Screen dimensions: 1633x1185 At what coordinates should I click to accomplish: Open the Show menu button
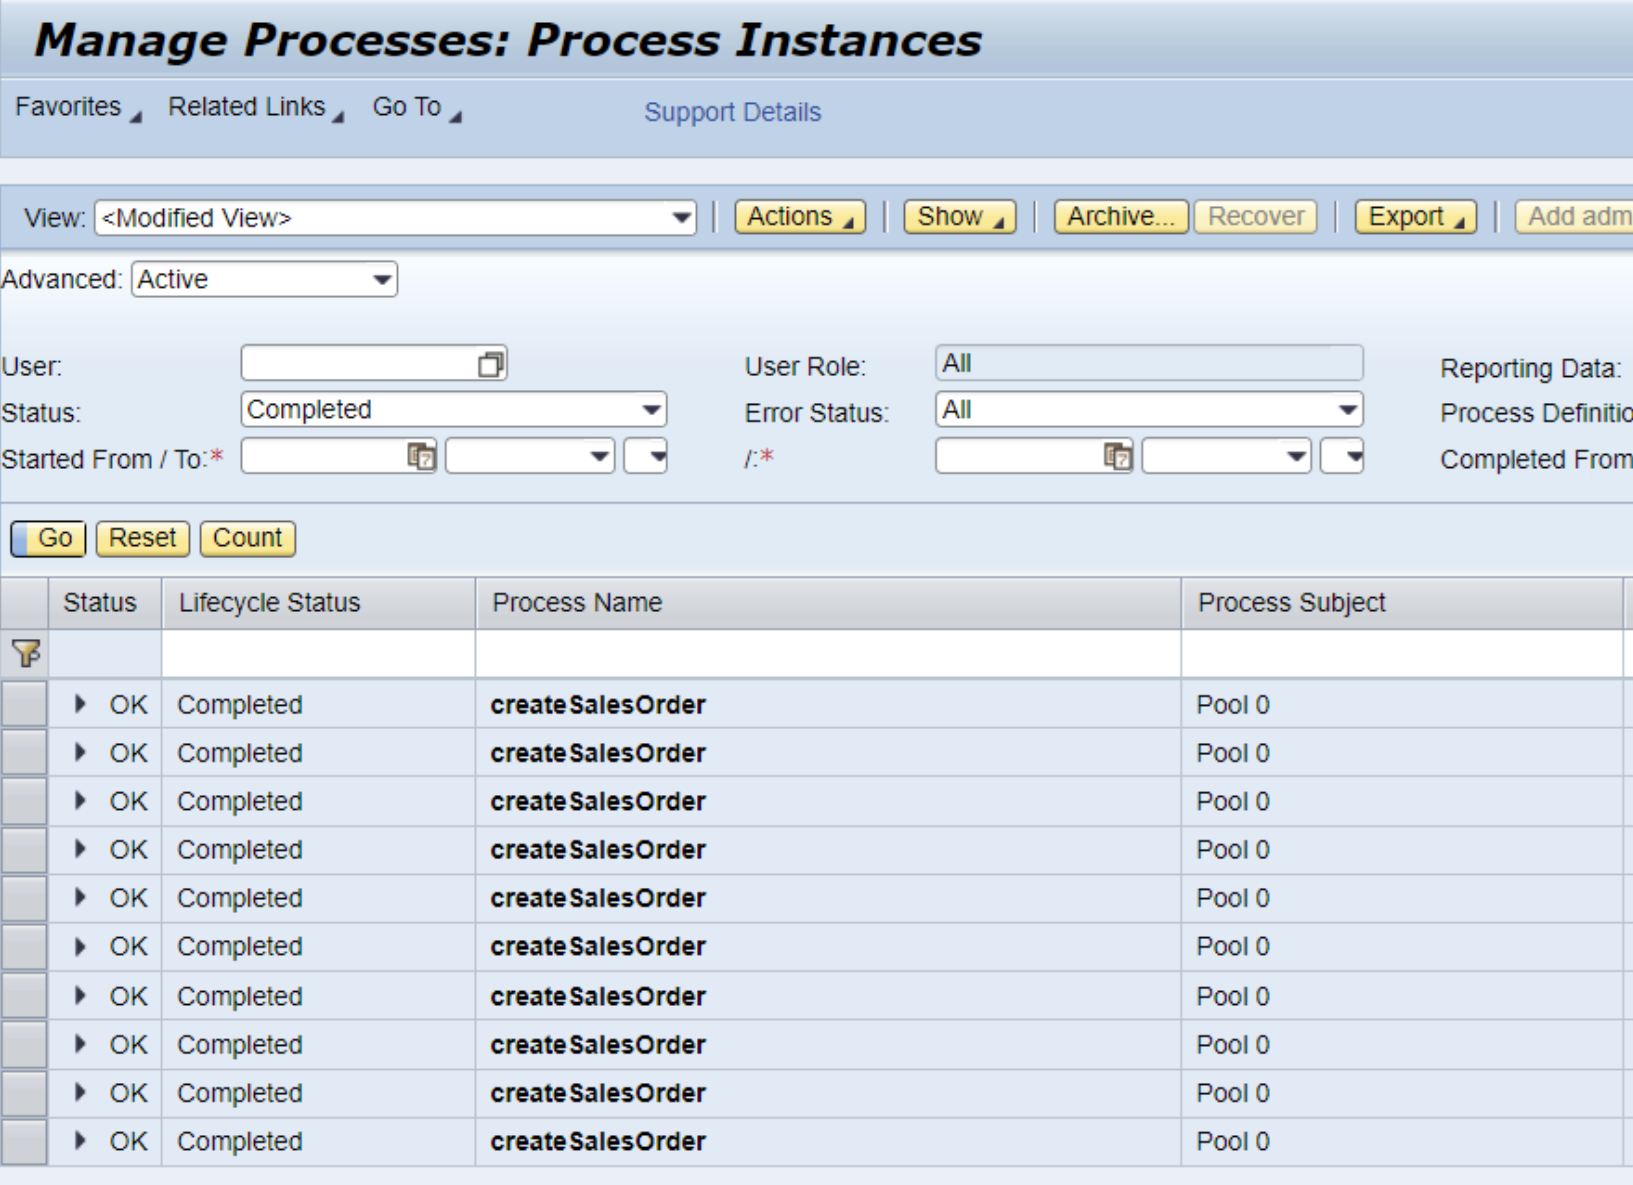(x=959, y=217)
